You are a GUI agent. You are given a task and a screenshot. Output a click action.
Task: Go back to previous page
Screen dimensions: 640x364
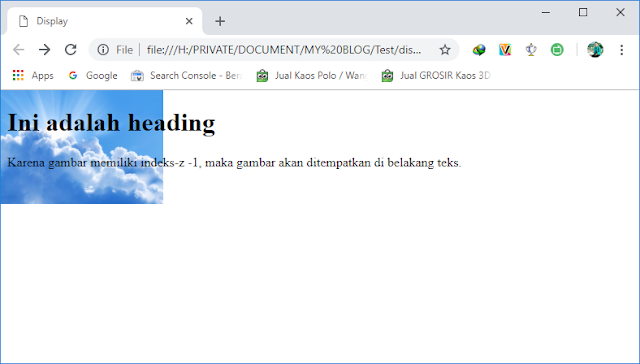tap(19, 50)
